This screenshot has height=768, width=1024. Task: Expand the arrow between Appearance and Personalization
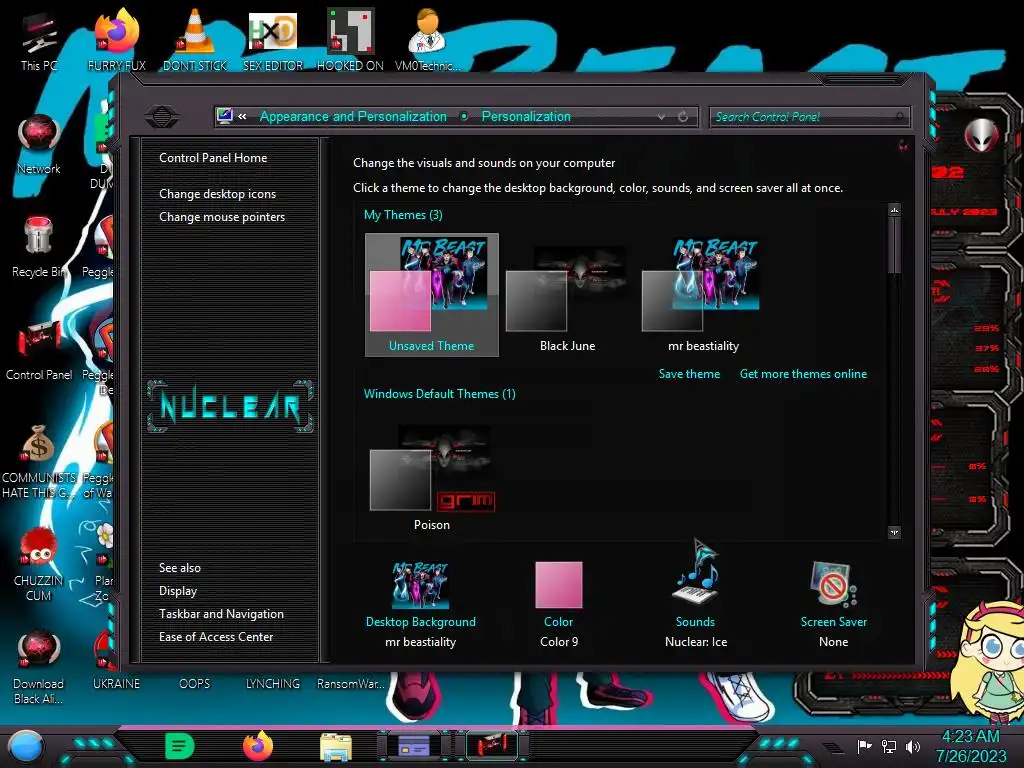click(464, 116)
